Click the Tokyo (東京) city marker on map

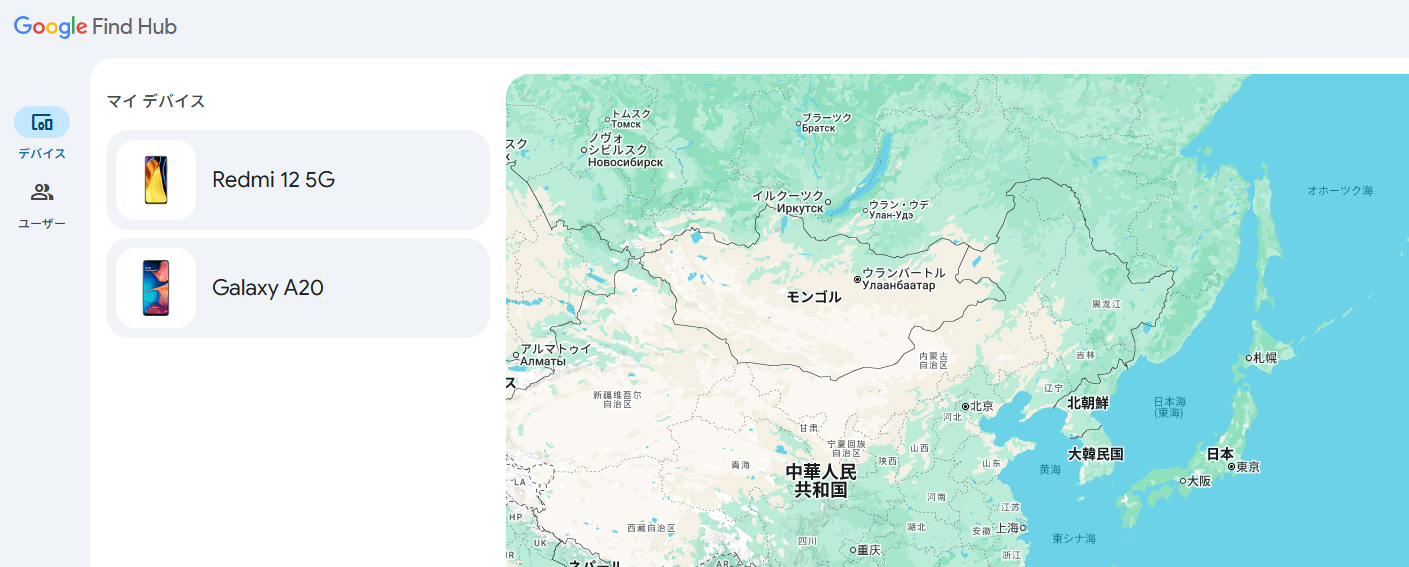pyautogui.click(x=1231, y=467)
